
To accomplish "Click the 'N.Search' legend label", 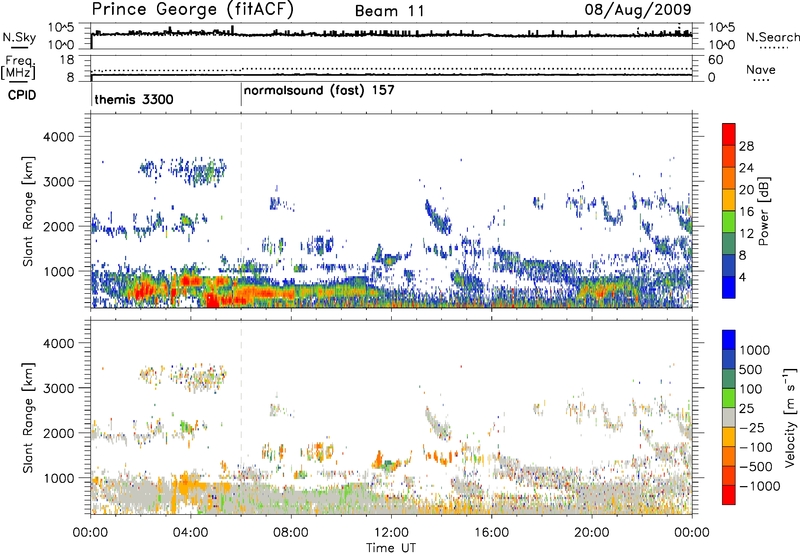I will 772,37.
